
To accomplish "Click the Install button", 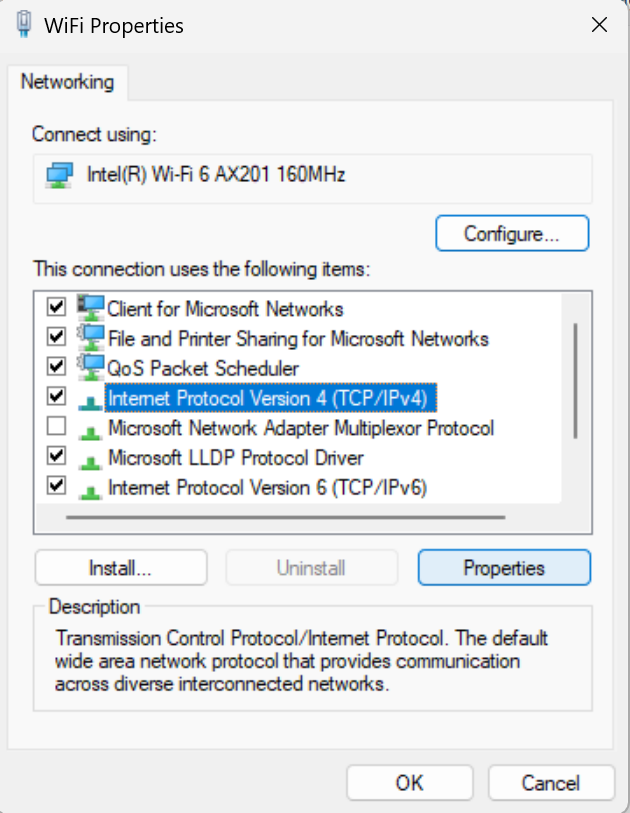I will [x=120, y=568].
